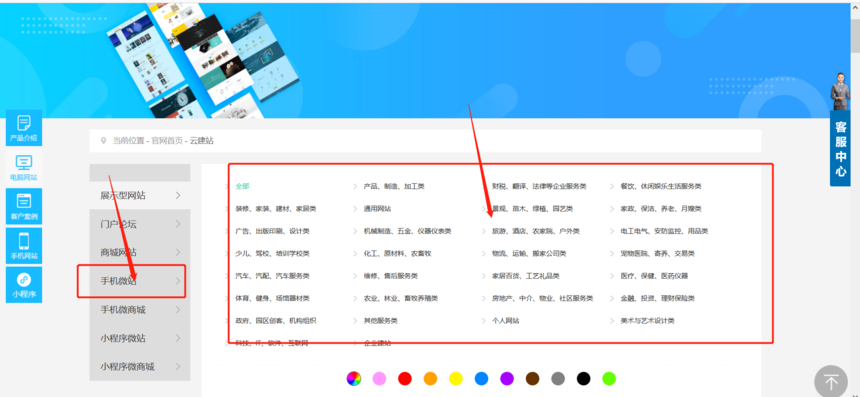Filter by 物流、运输、搬家公司类
This screenshot has height=397, width=860.
pos(529,254)
